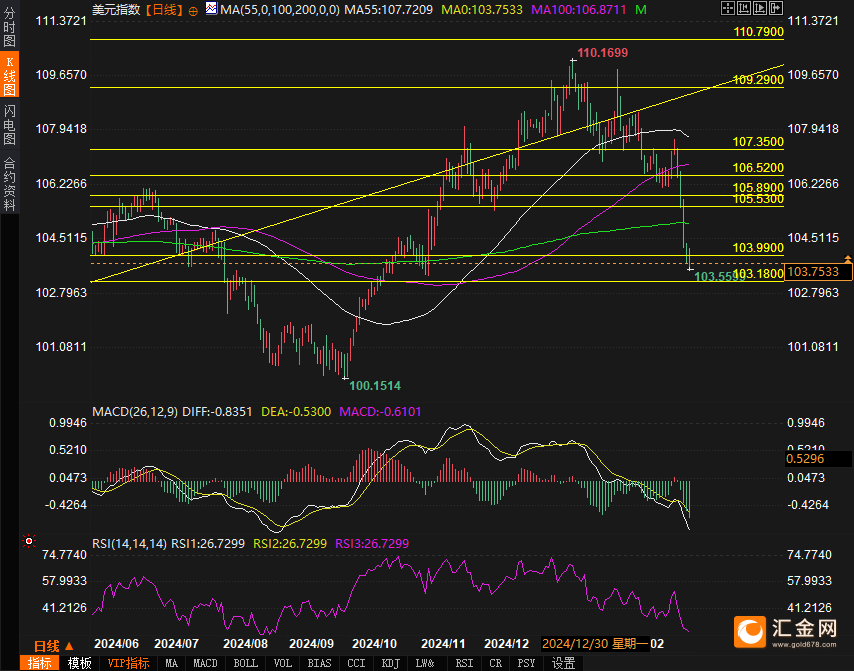Viewport: 854px width, 671px height.
Task: Click the 100.1514 low price label
Action: [375, 386]
